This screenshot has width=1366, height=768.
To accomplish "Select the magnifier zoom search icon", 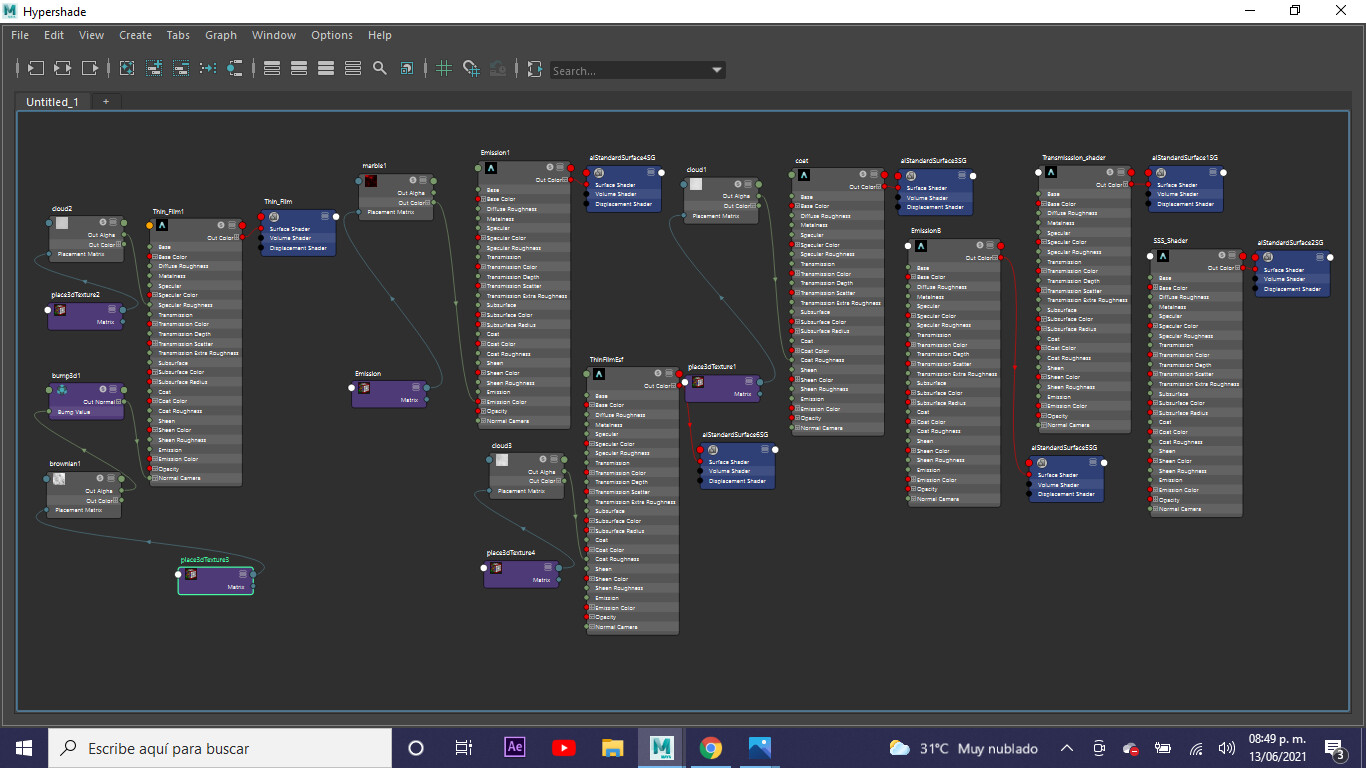I will pyautogui.click(x=379, y=68).
